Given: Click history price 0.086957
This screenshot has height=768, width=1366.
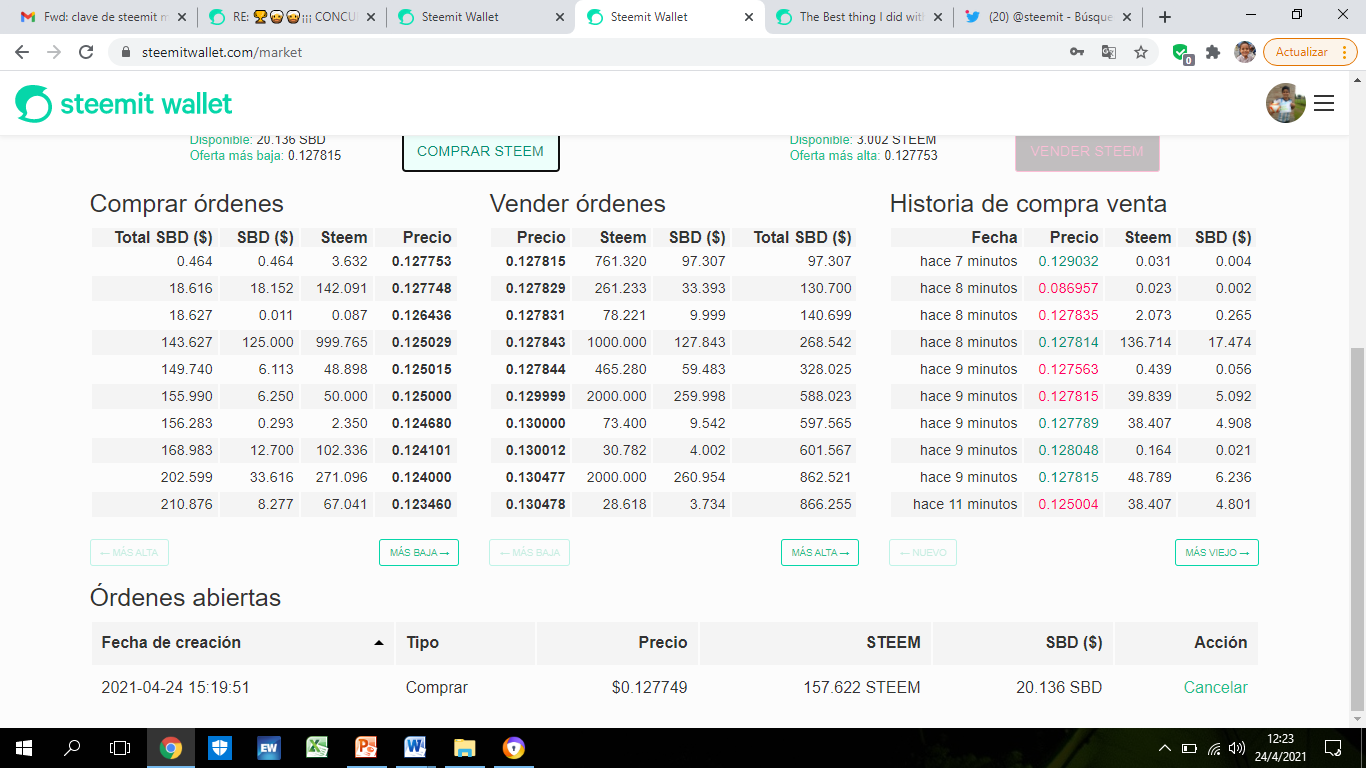Looking at the screenshot, I should [1068, 288].
